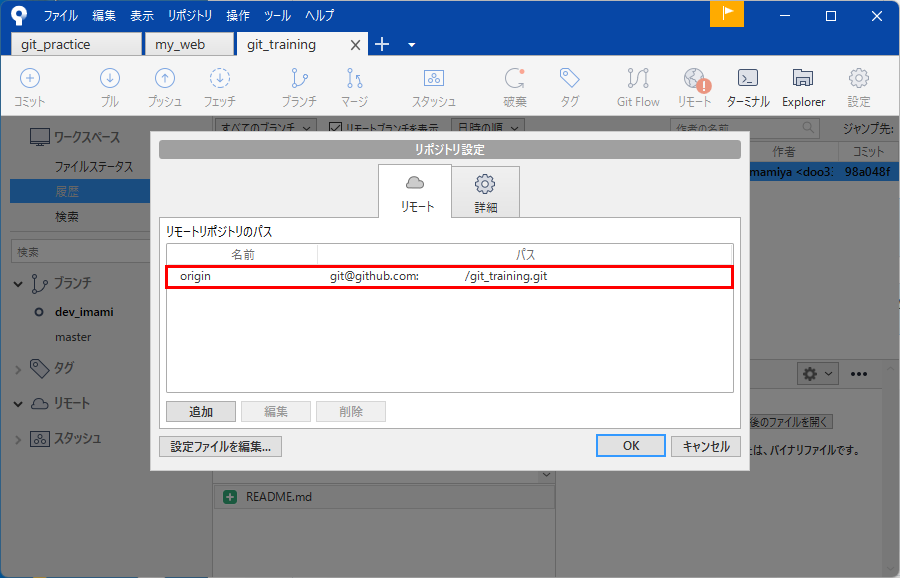The height and width of the screenshot is (578, 900).
Task: Click the 設定ファイルを編集 button
Action: click(220, 446)
